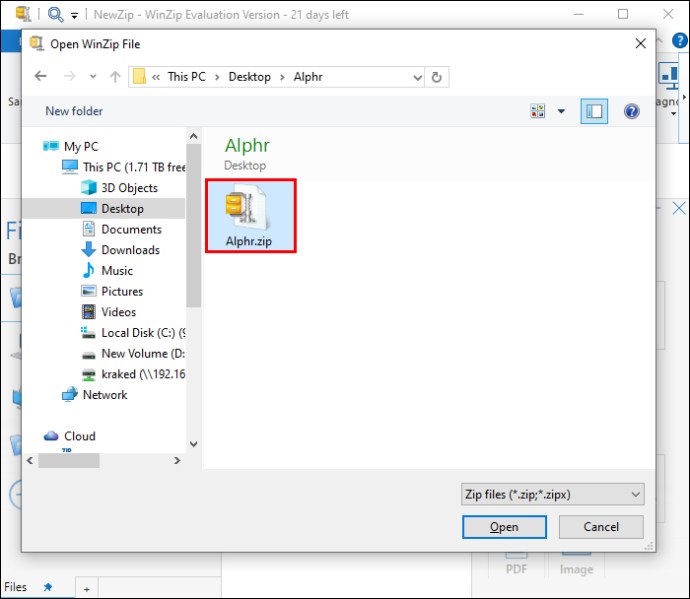Click WinZip help icon in main window

[680, 40]
